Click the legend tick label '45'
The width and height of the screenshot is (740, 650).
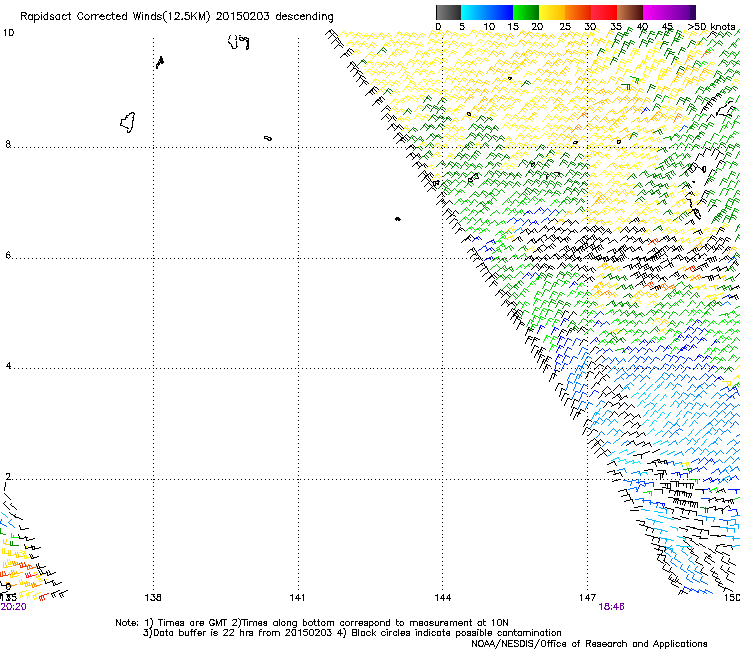[667, 27]
